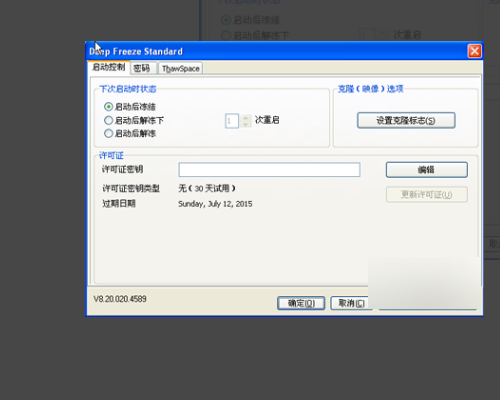Screen dimensions: 500x400
Task: Click the 设置克隆标志(S) button
Action: (406, 120)
